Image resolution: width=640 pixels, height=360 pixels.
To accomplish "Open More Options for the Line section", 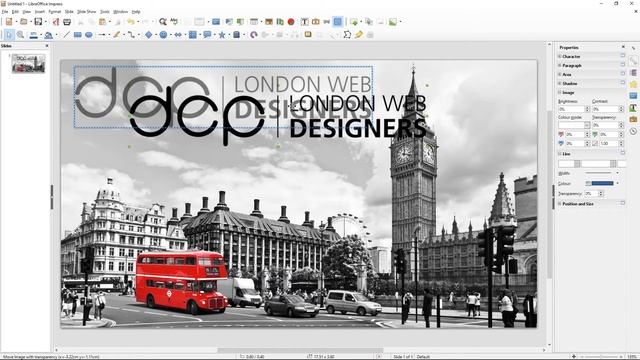I will 623,153.
